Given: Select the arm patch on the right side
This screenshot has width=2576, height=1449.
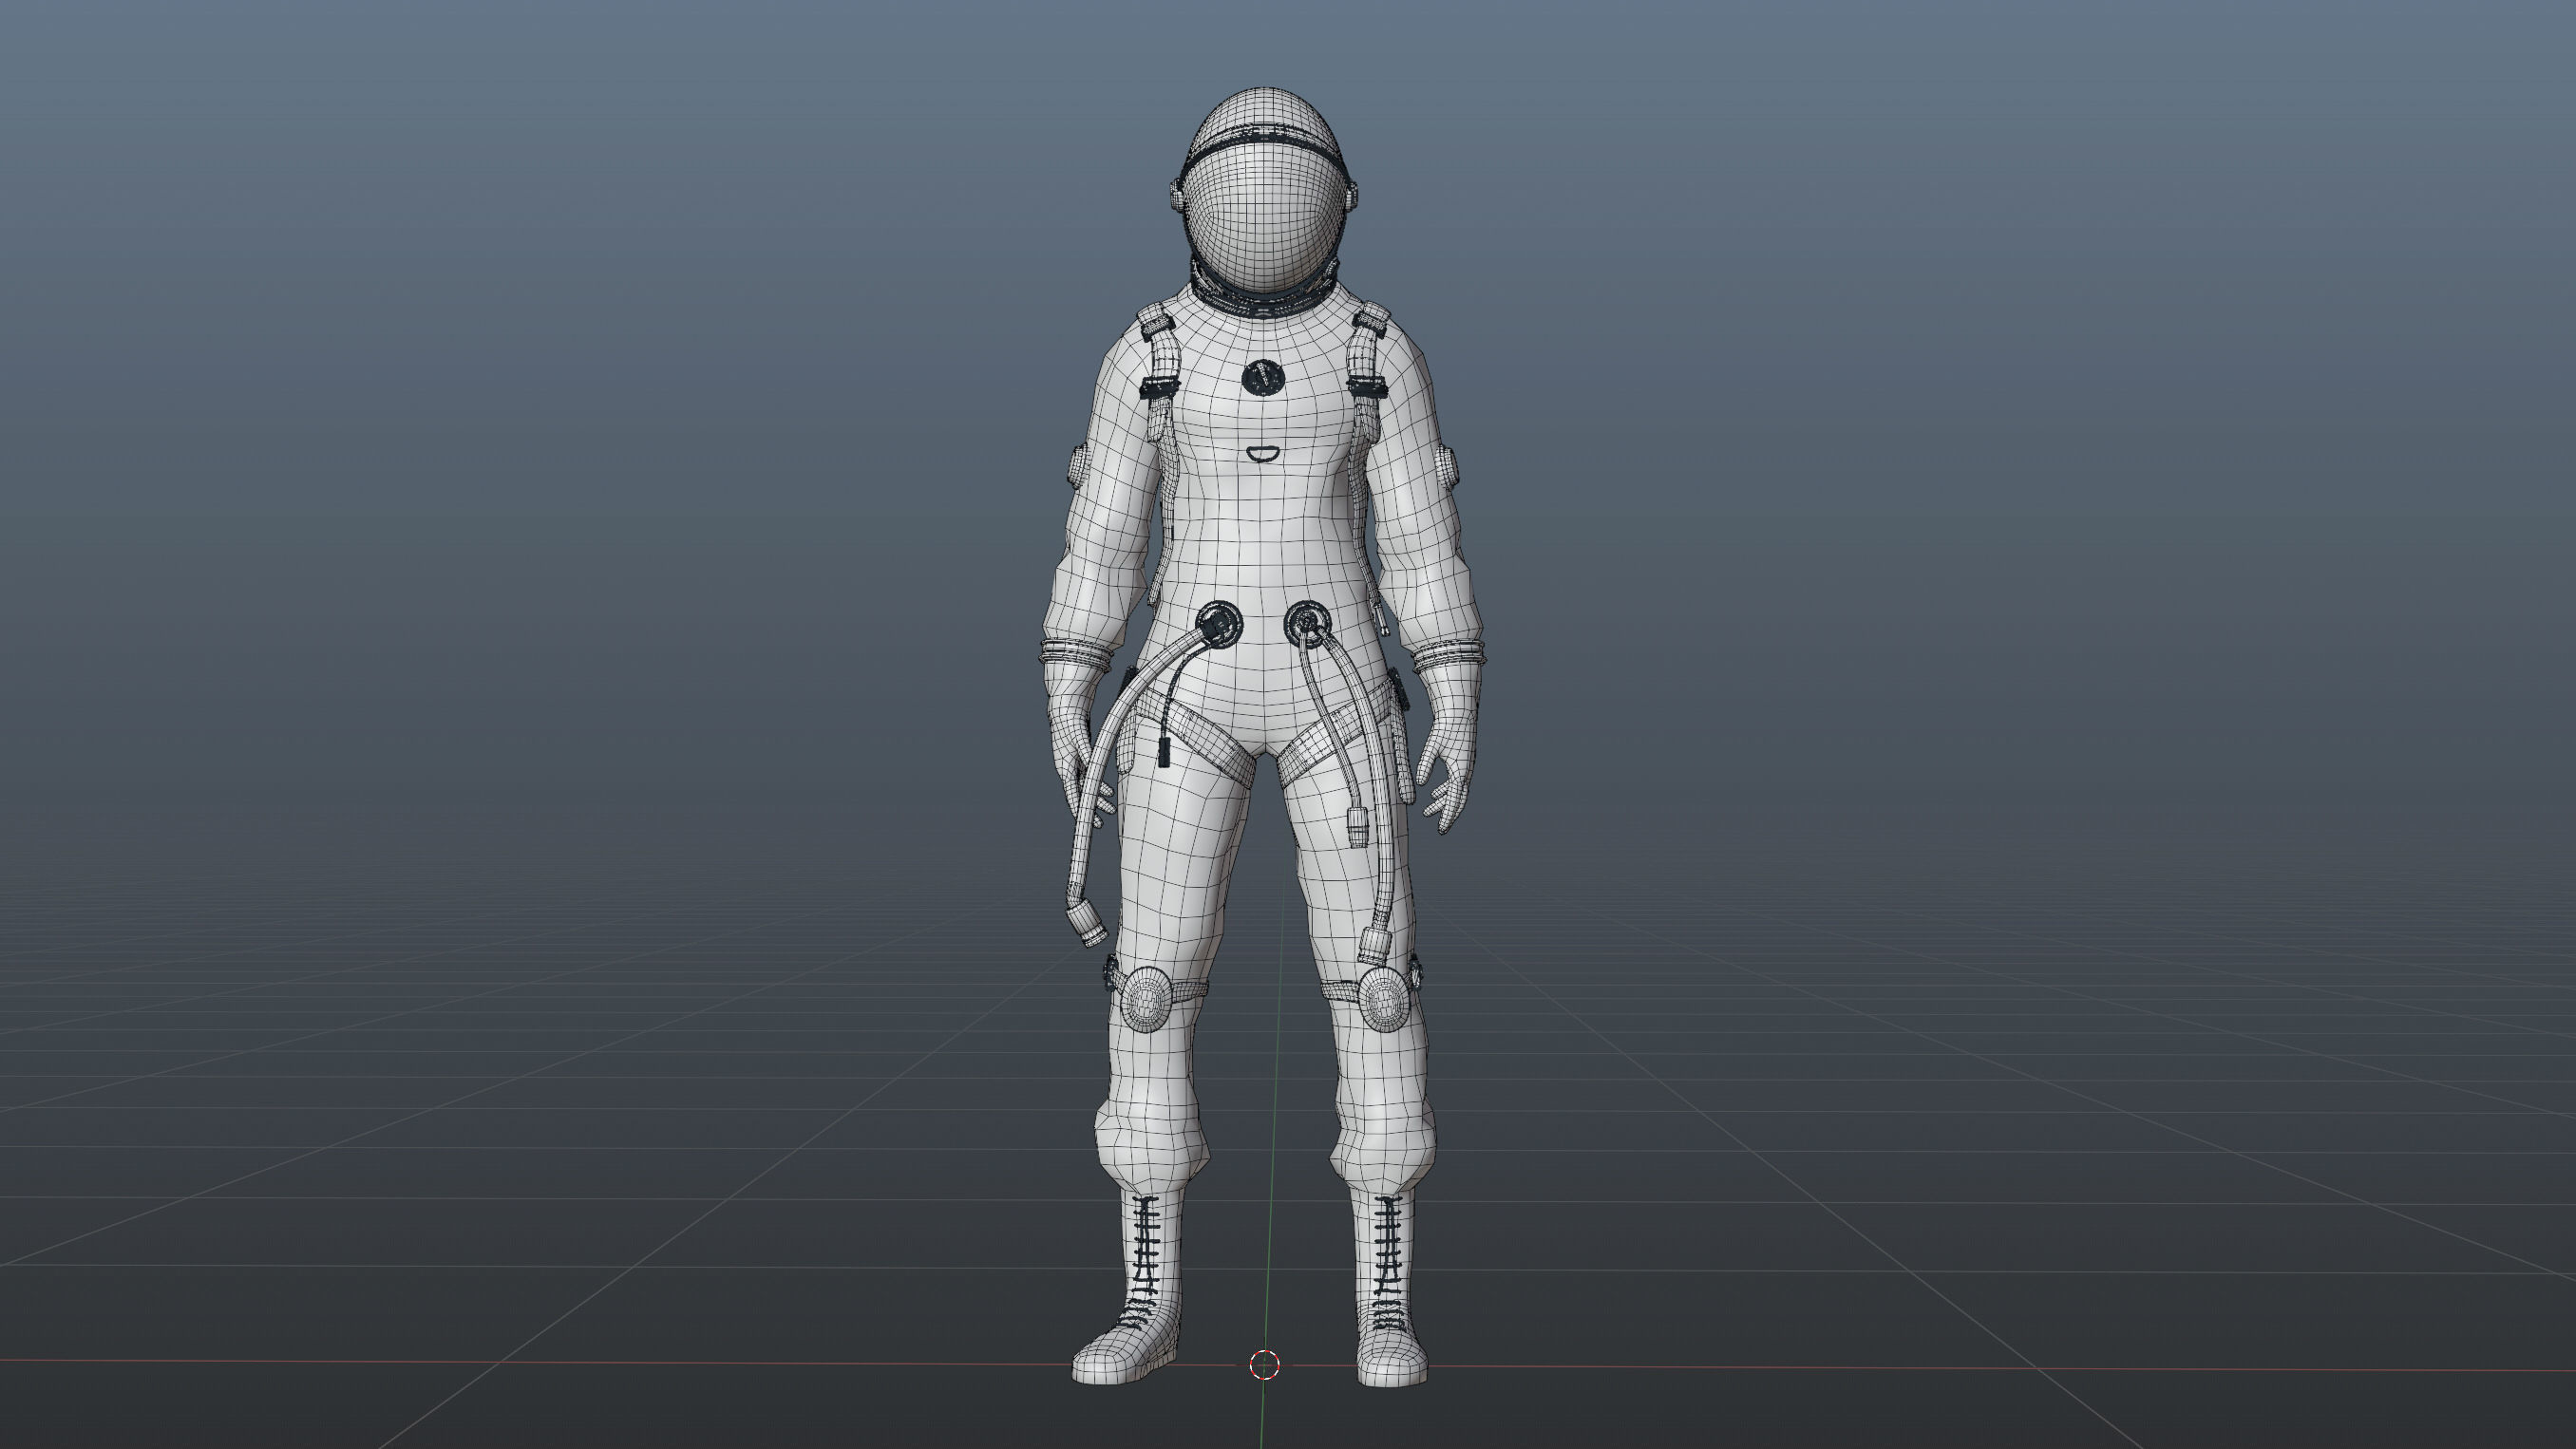Looking at the screenshot, I should pyautogui.click(x=1446, y=466).
